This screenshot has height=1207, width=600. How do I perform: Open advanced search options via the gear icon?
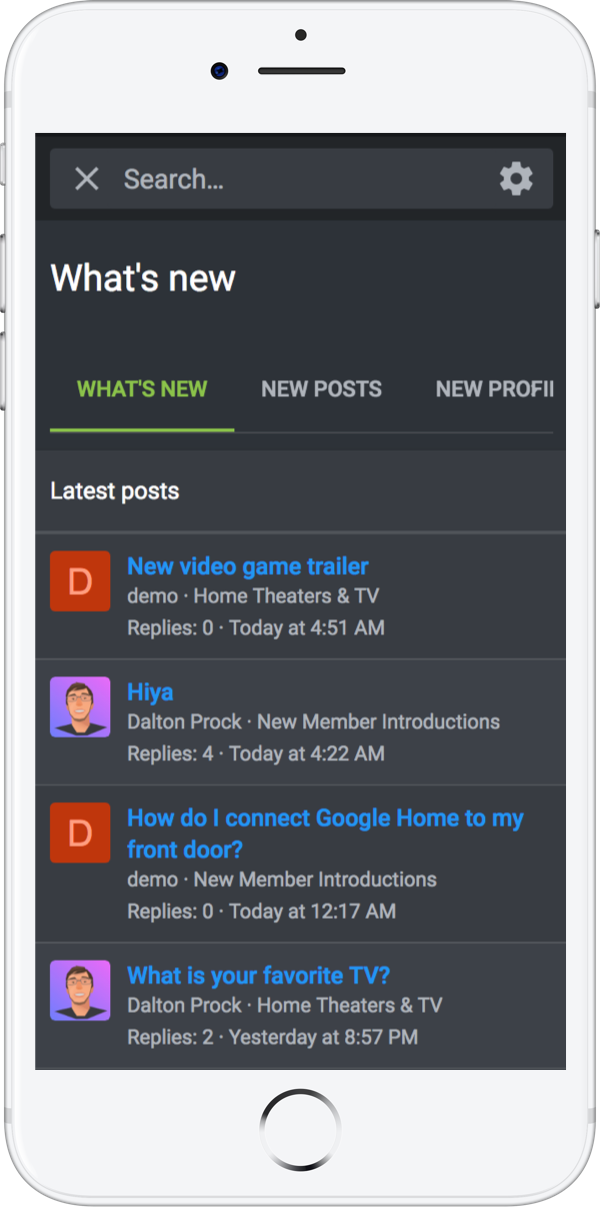pos(516,179)
